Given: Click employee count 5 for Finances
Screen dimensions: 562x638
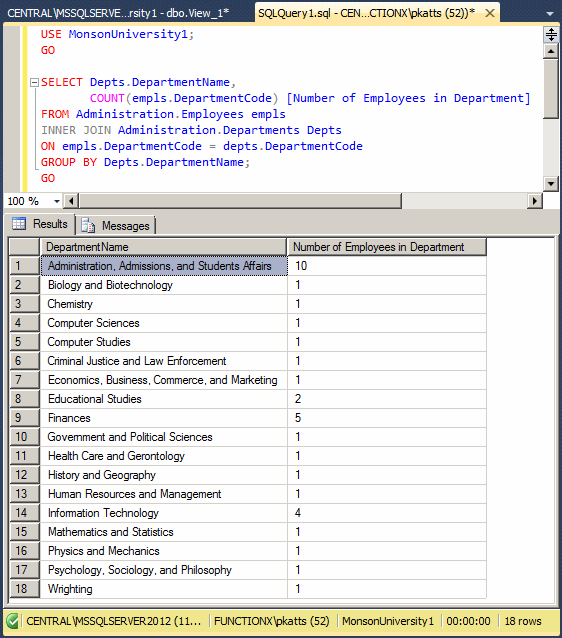Looking at the screenshot, I should pos(387,418).
